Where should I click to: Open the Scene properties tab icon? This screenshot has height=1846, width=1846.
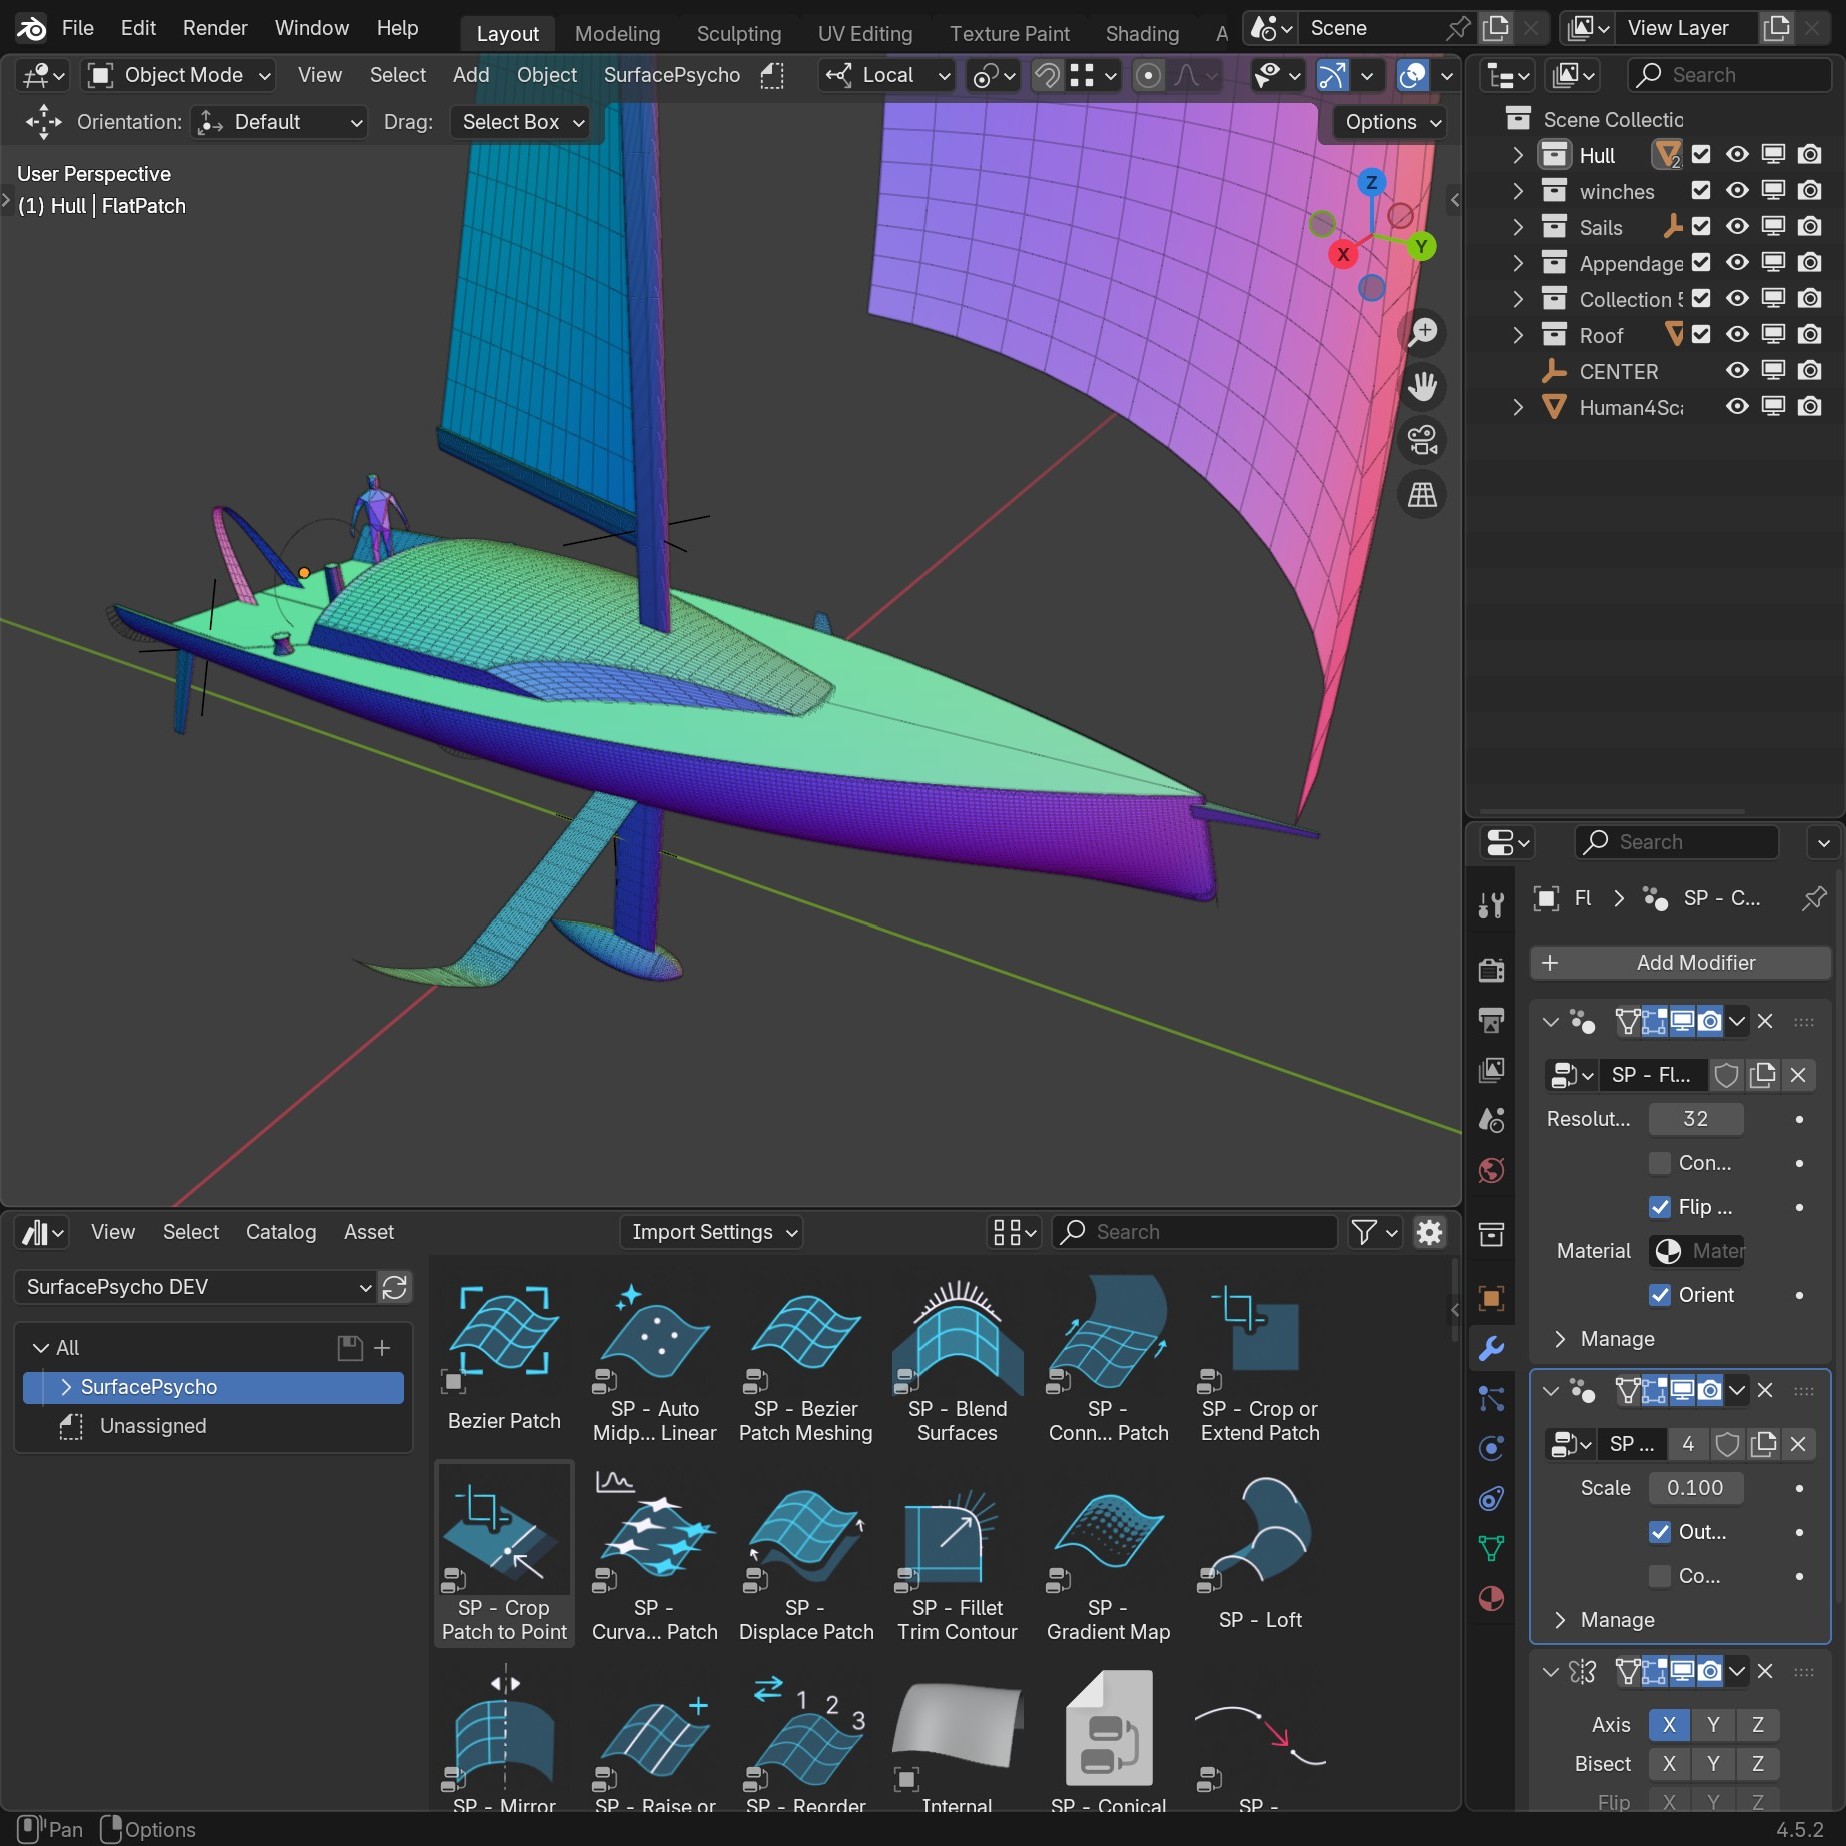[1491, 1120]
